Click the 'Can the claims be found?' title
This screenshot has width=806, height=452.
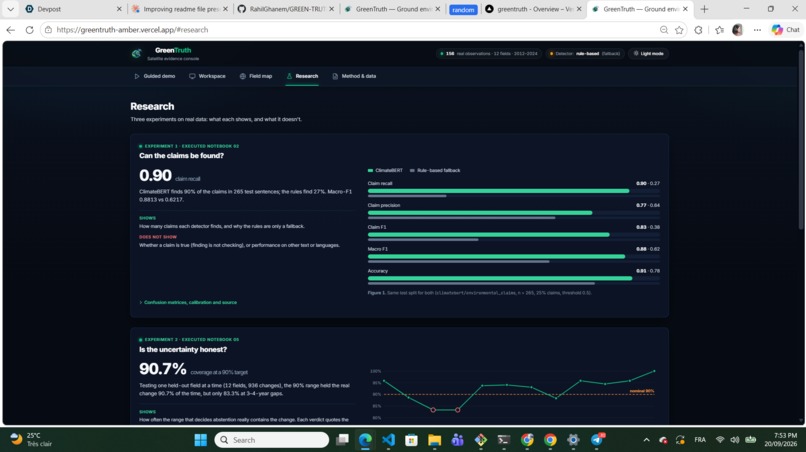[x=181, y=156]
